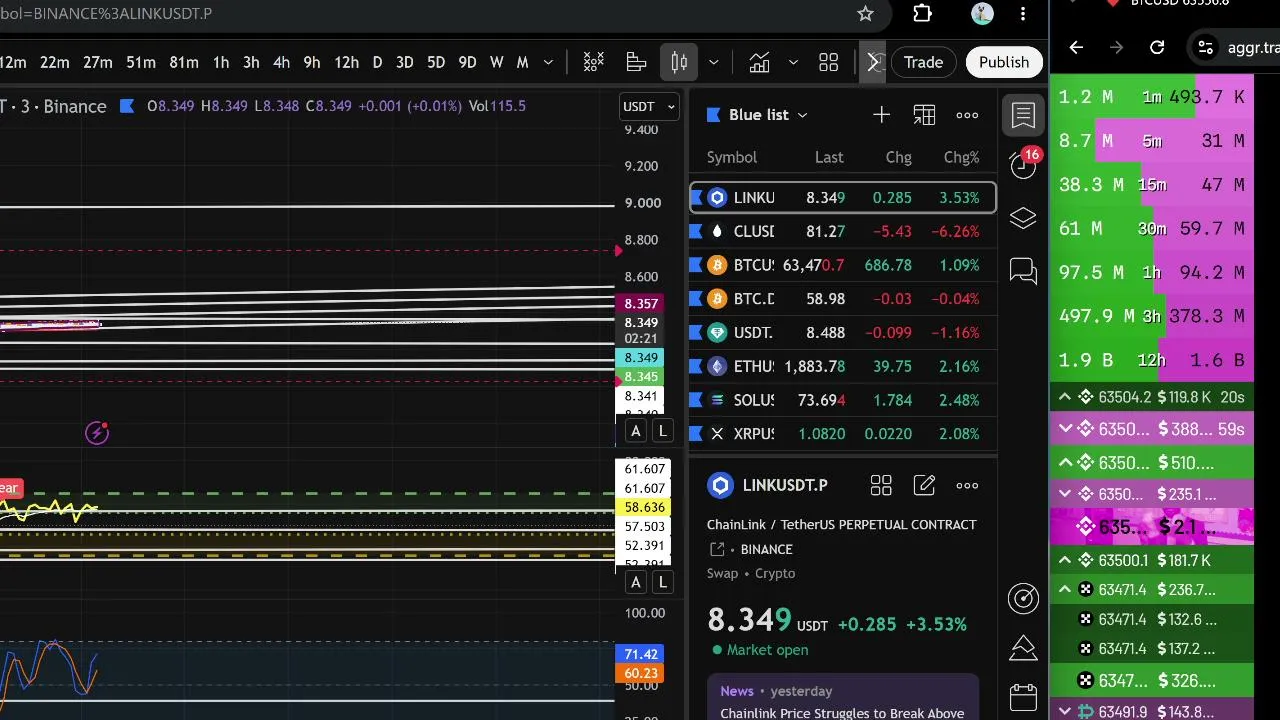Open LINKUSDT.P details grid icon
The width and height of the screenshot is (1280, 720).
pyautogui.click(x=881, y=486)
